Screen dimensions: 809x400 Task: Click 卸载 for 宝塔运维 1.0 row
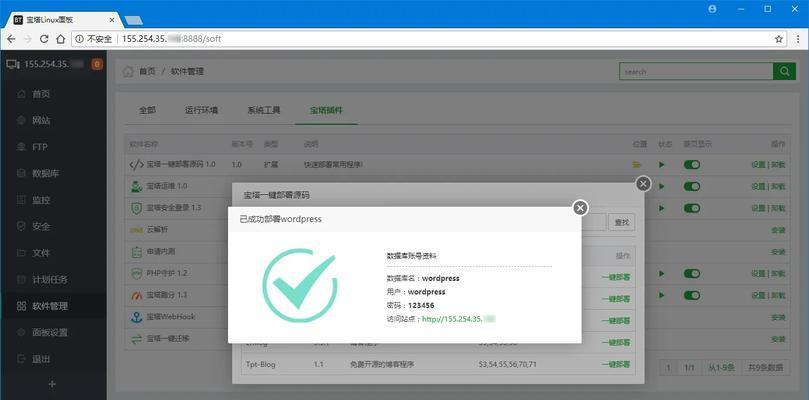pos(778,186)
